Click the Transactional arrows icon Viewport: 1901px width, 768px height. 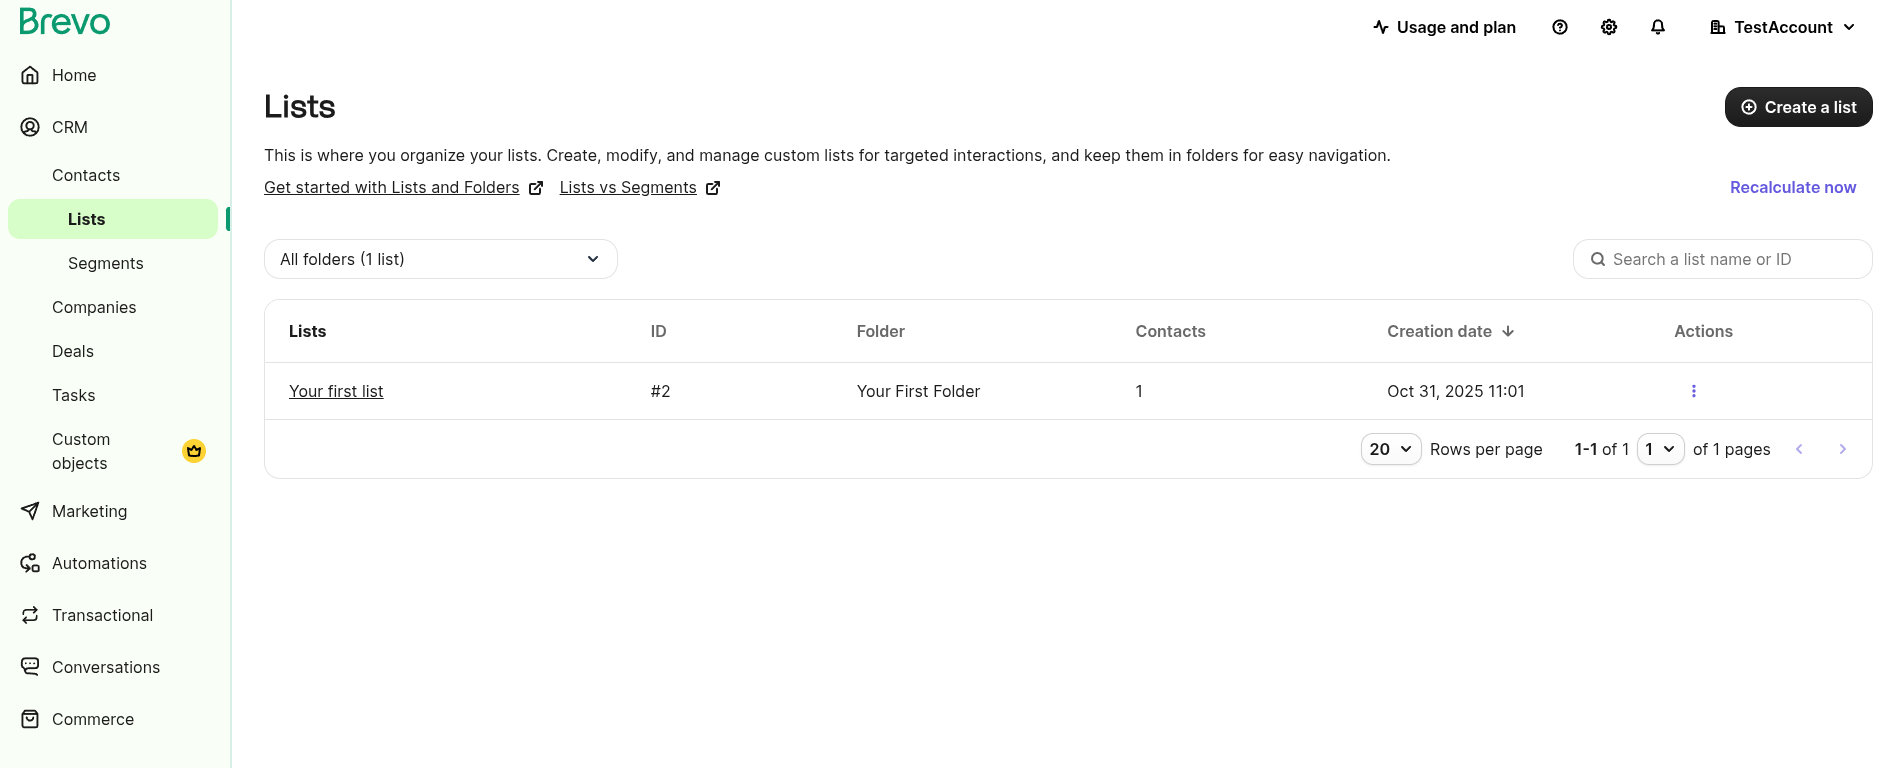click(30, 615)
